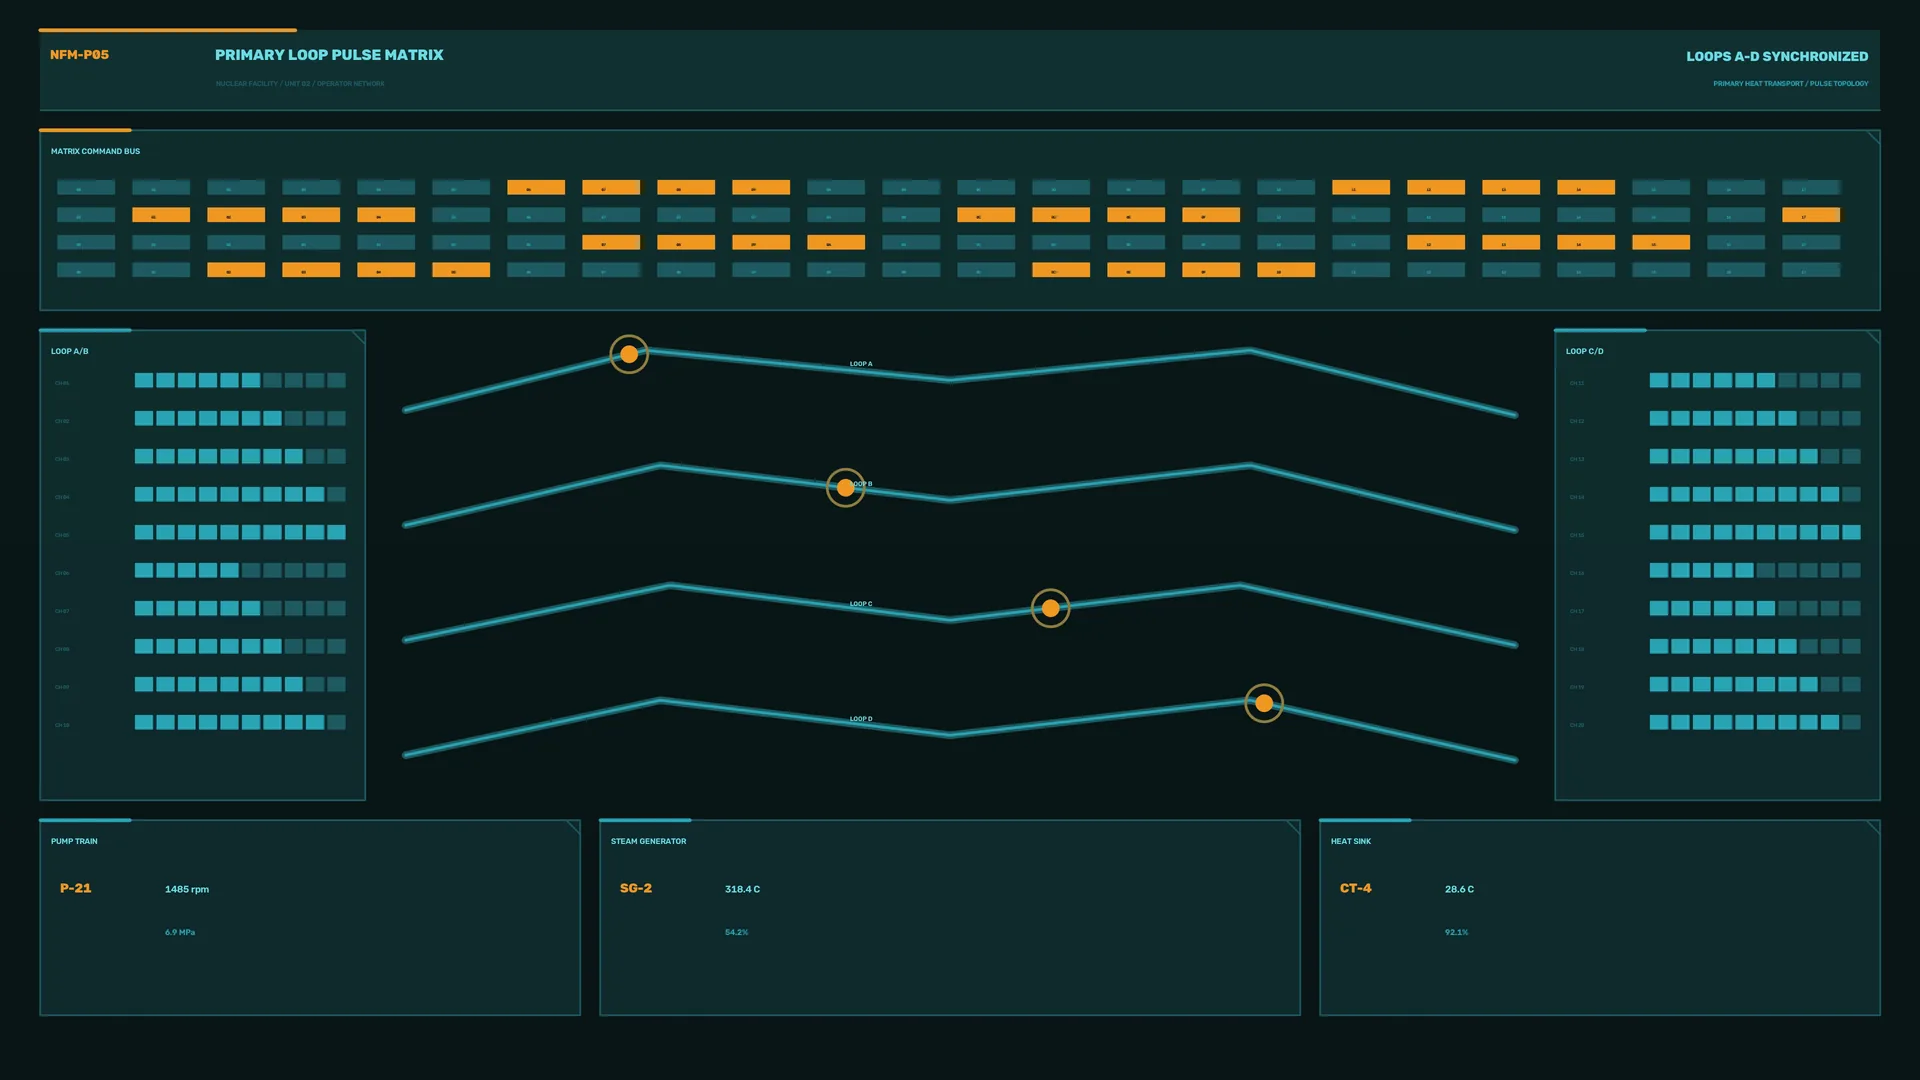The height and width of the screenshot is (1080, 1920).
Task: Open the SG-2 steam generator entry
Action: (x=636, y=888)
